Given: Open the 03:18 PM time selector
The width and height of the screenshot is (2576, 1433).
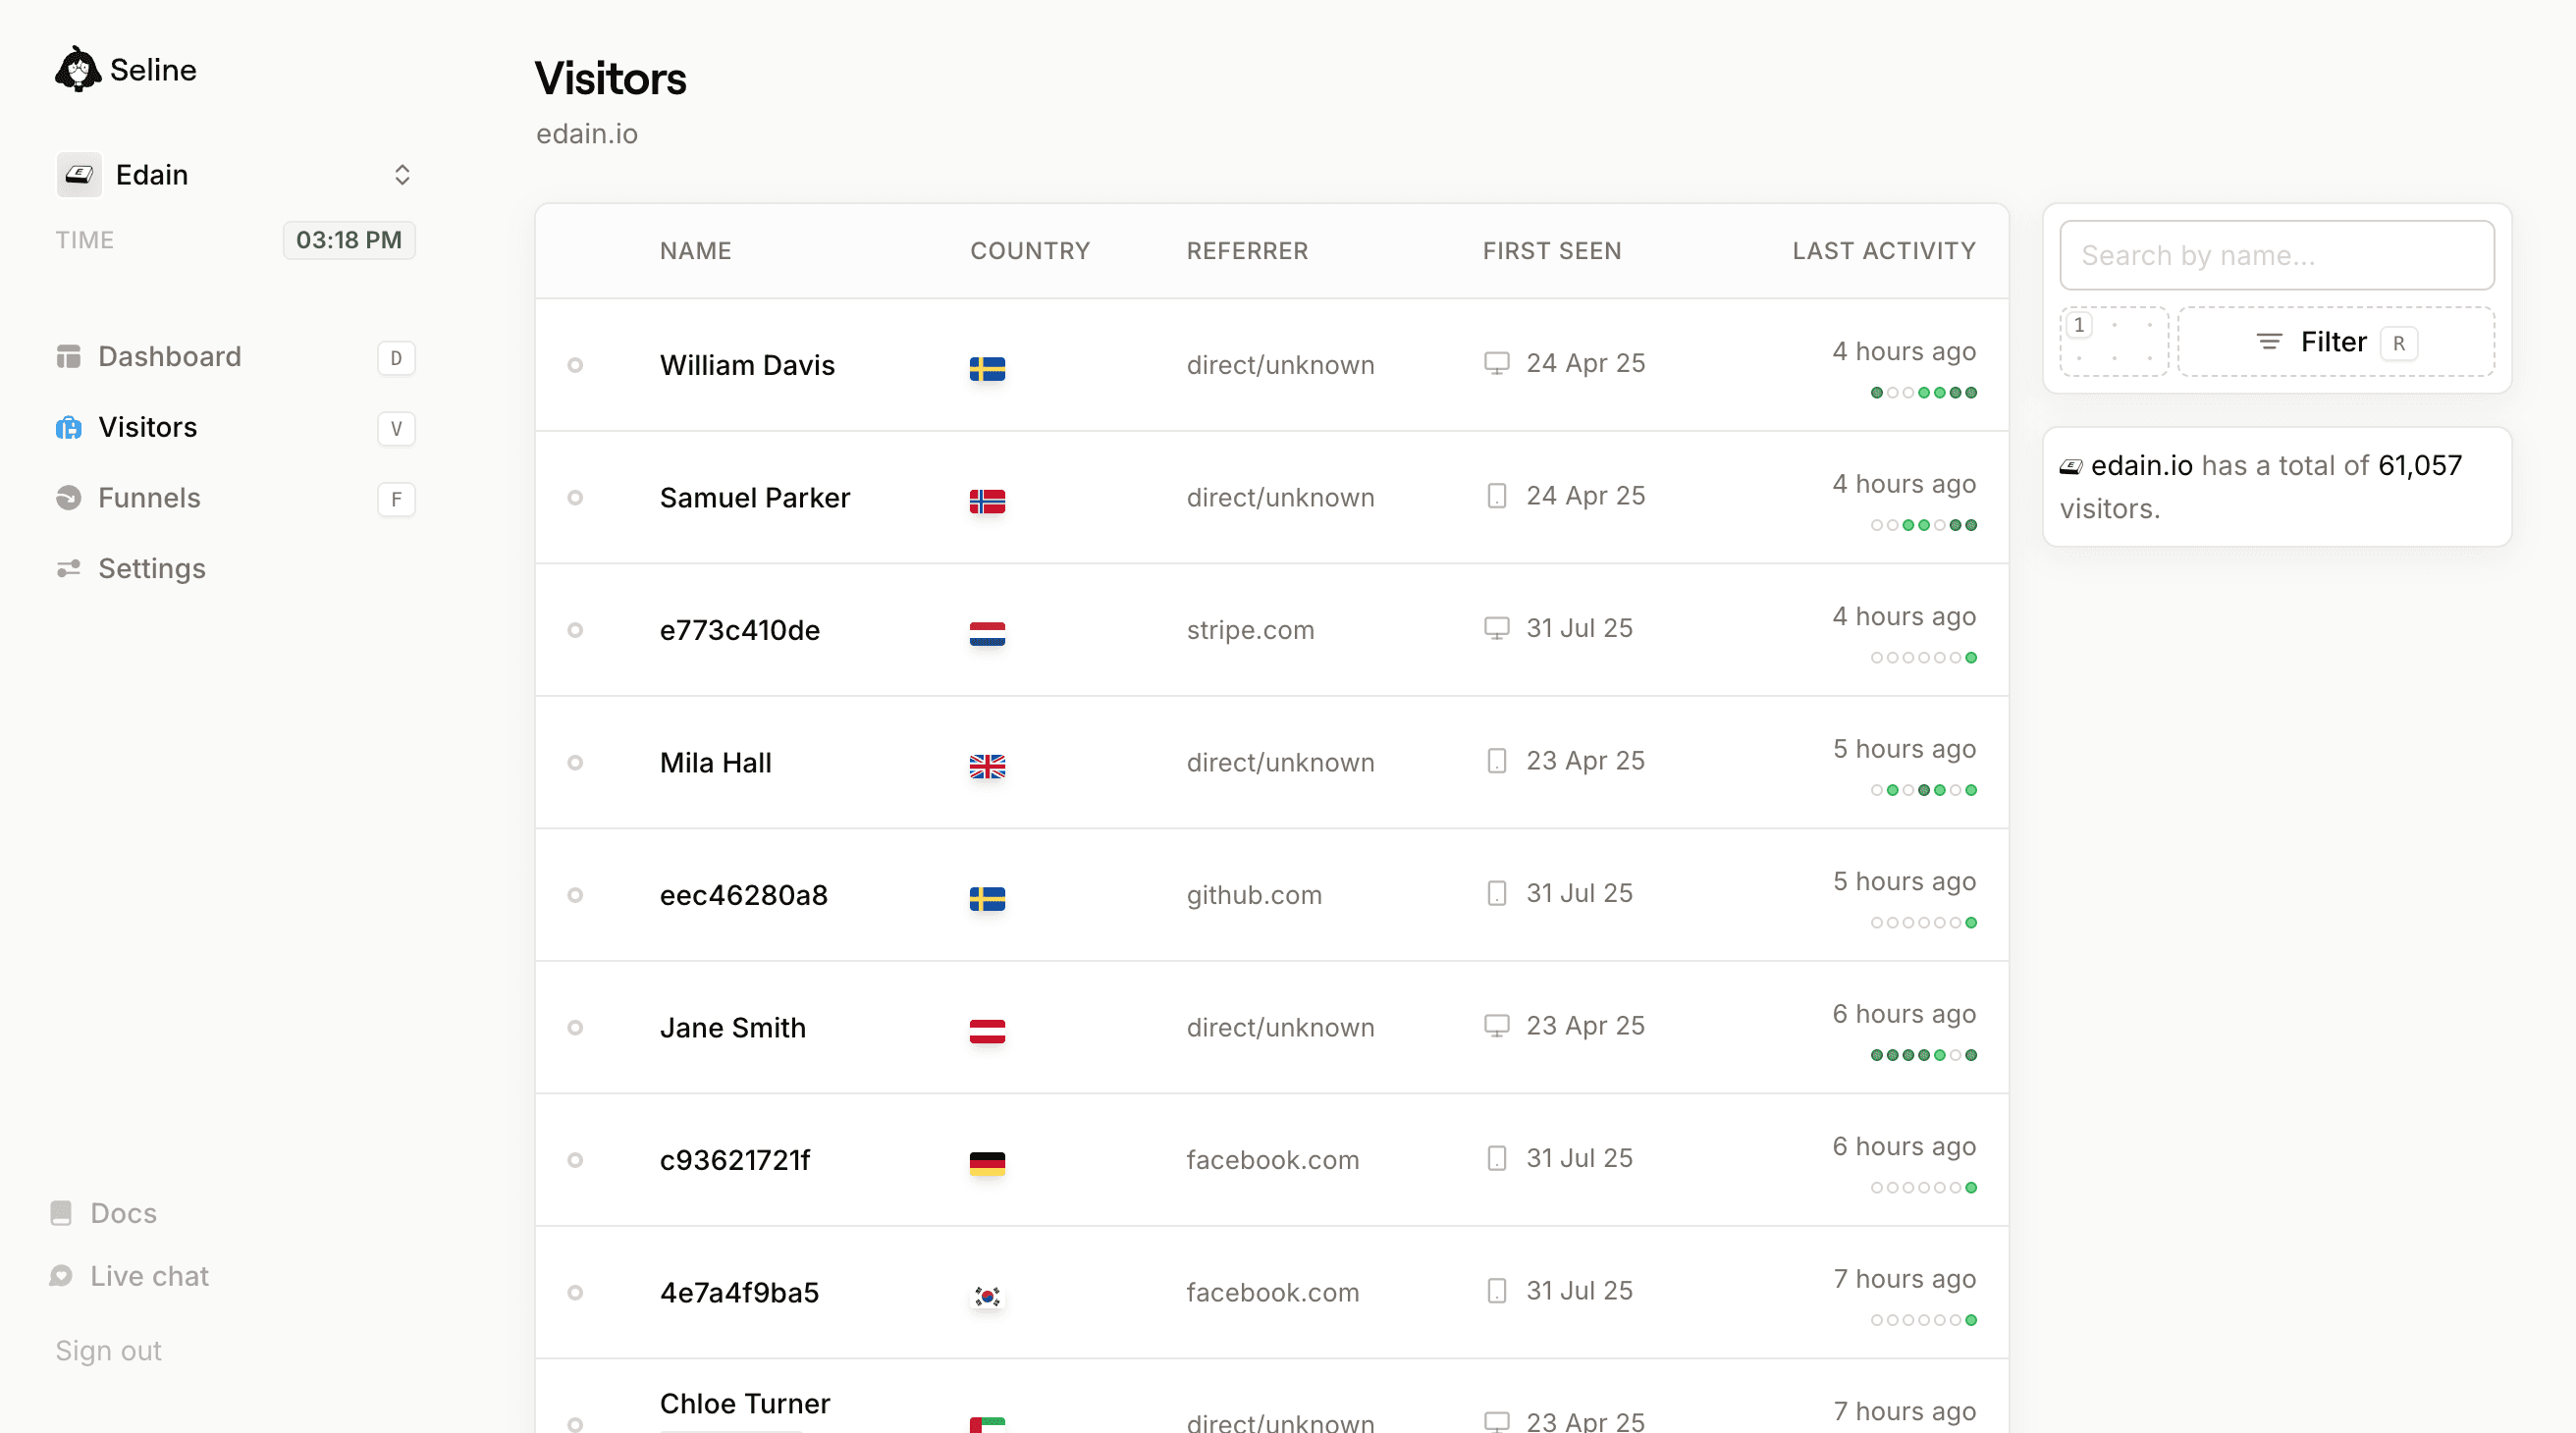Looking at the screenshot, I should 348,240.
